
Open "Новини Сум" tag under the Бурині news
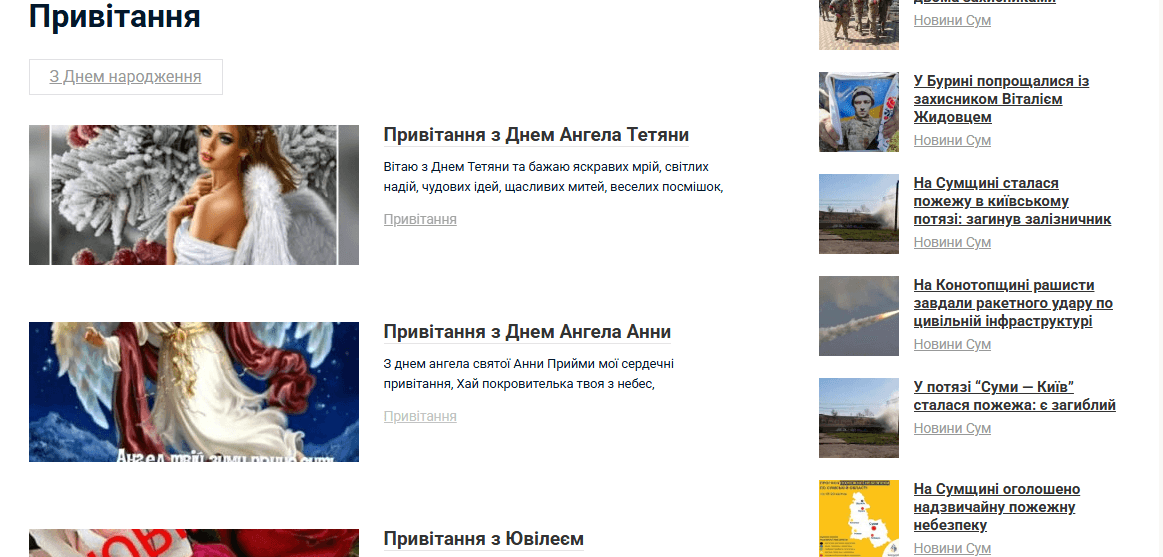point(952,140)
